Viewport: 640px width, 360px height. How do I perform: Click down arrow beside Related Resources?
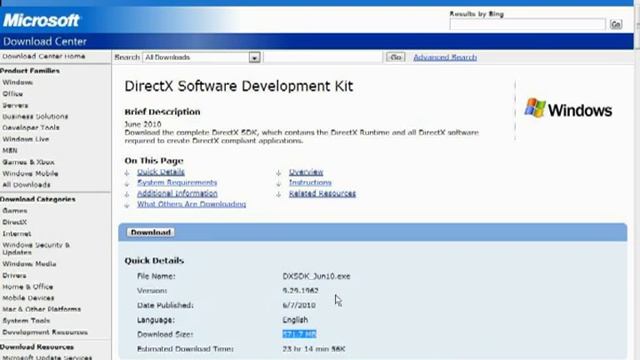point(279,194)
